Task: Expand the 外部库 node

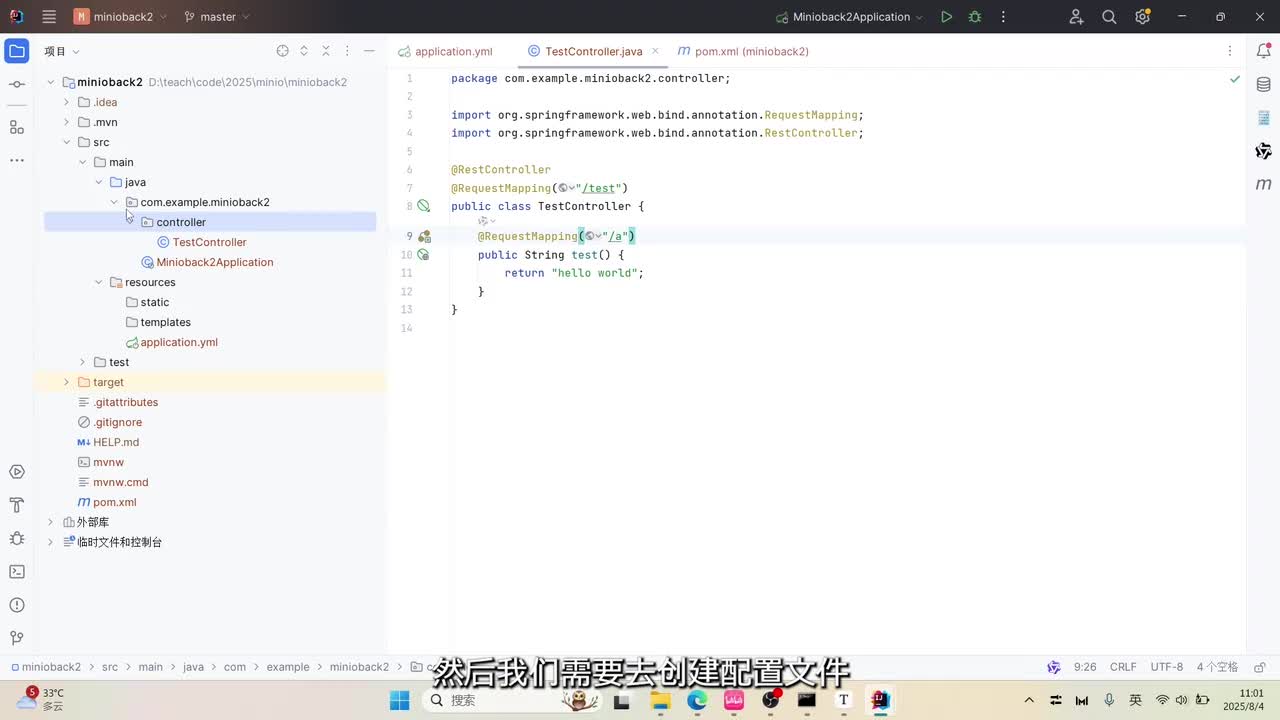Action: [x=51, y=522]
